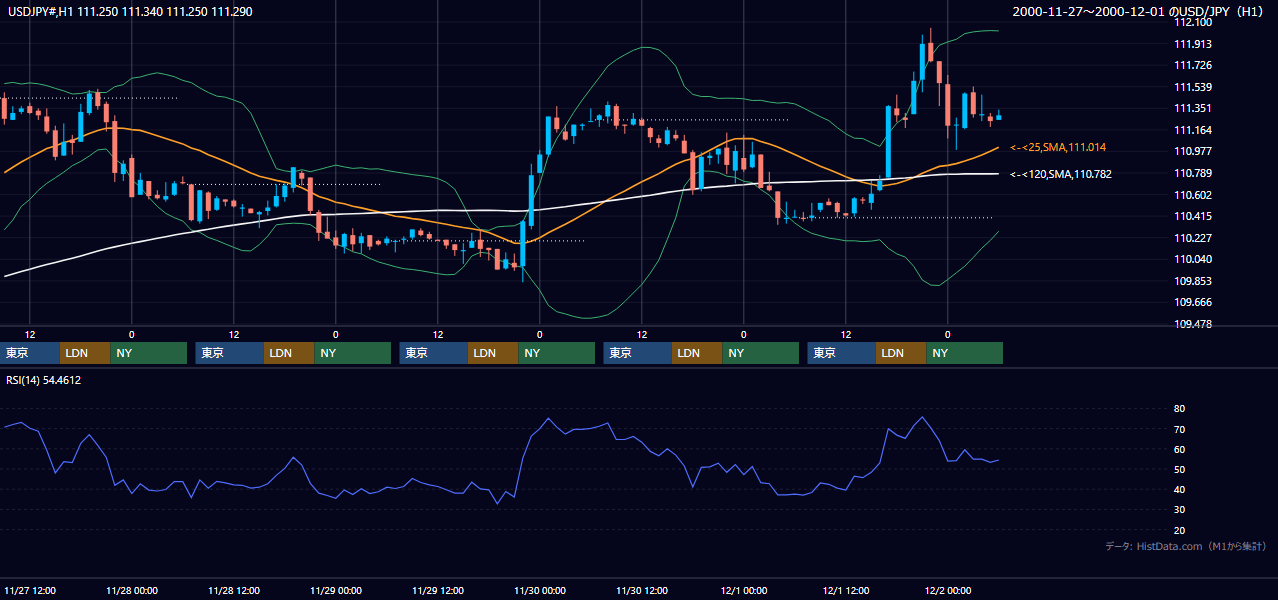Click the 120 SMA label reading 110.782
The height and width of the screenshot is (600, 1278).
point(1060,174)
